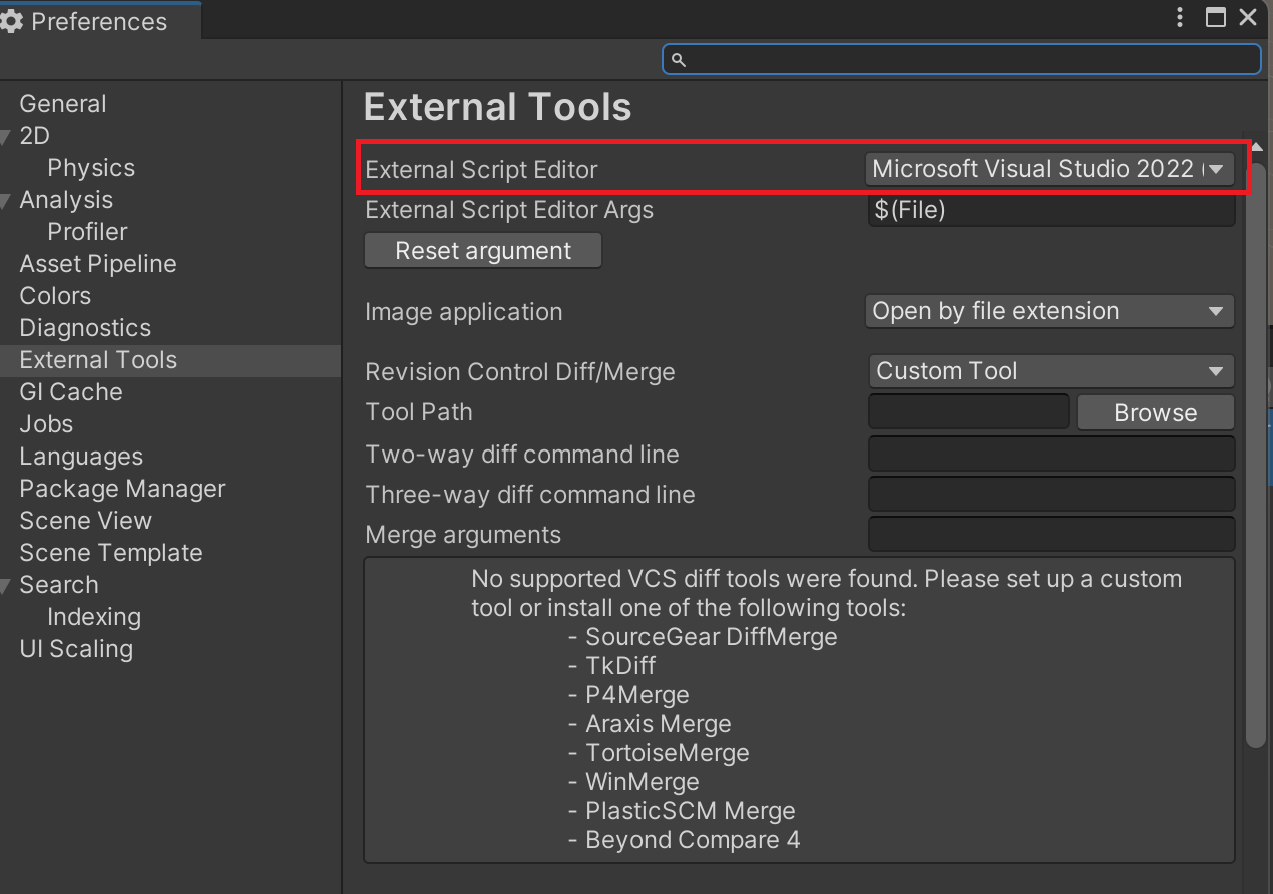The width and height of the screenshot is (1273, 894).
Task: Collapse the Search category triangle
Action: [7, 585]
